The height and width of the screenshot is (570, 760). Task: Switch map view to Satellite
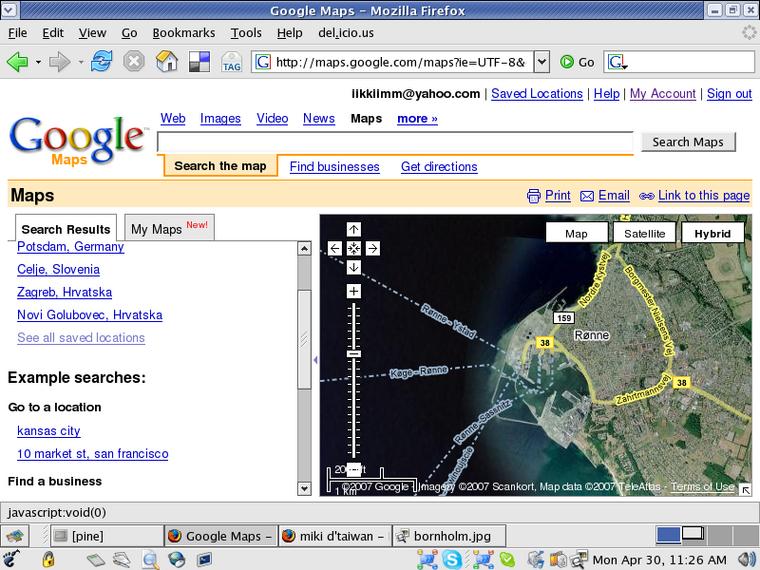coord(644,234)
